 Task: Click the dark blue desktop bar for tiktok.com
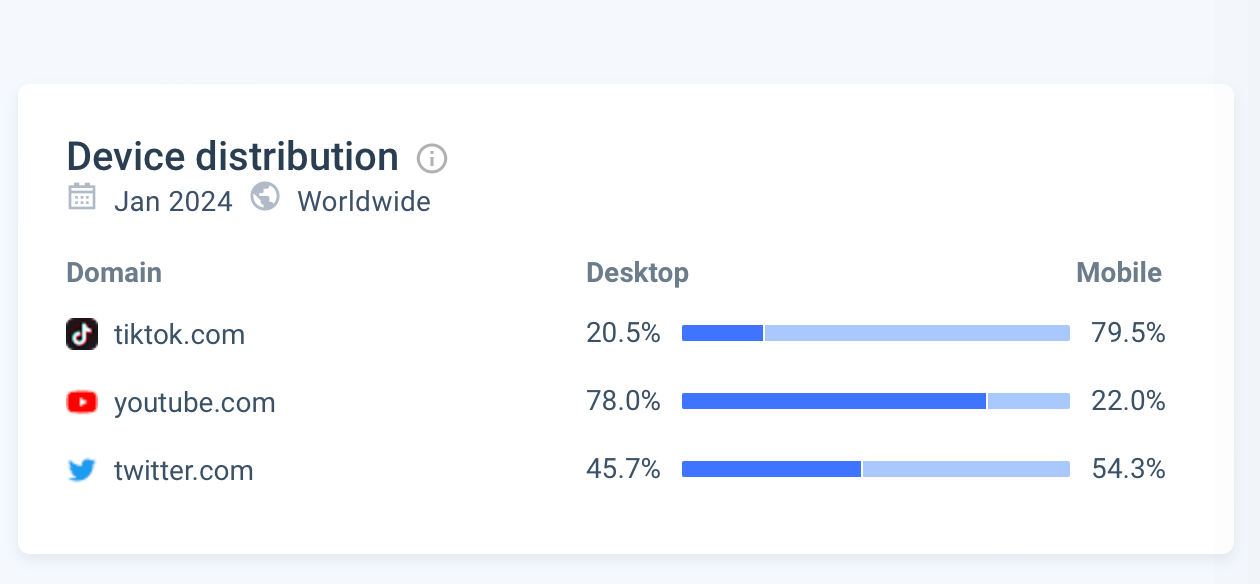722,334
